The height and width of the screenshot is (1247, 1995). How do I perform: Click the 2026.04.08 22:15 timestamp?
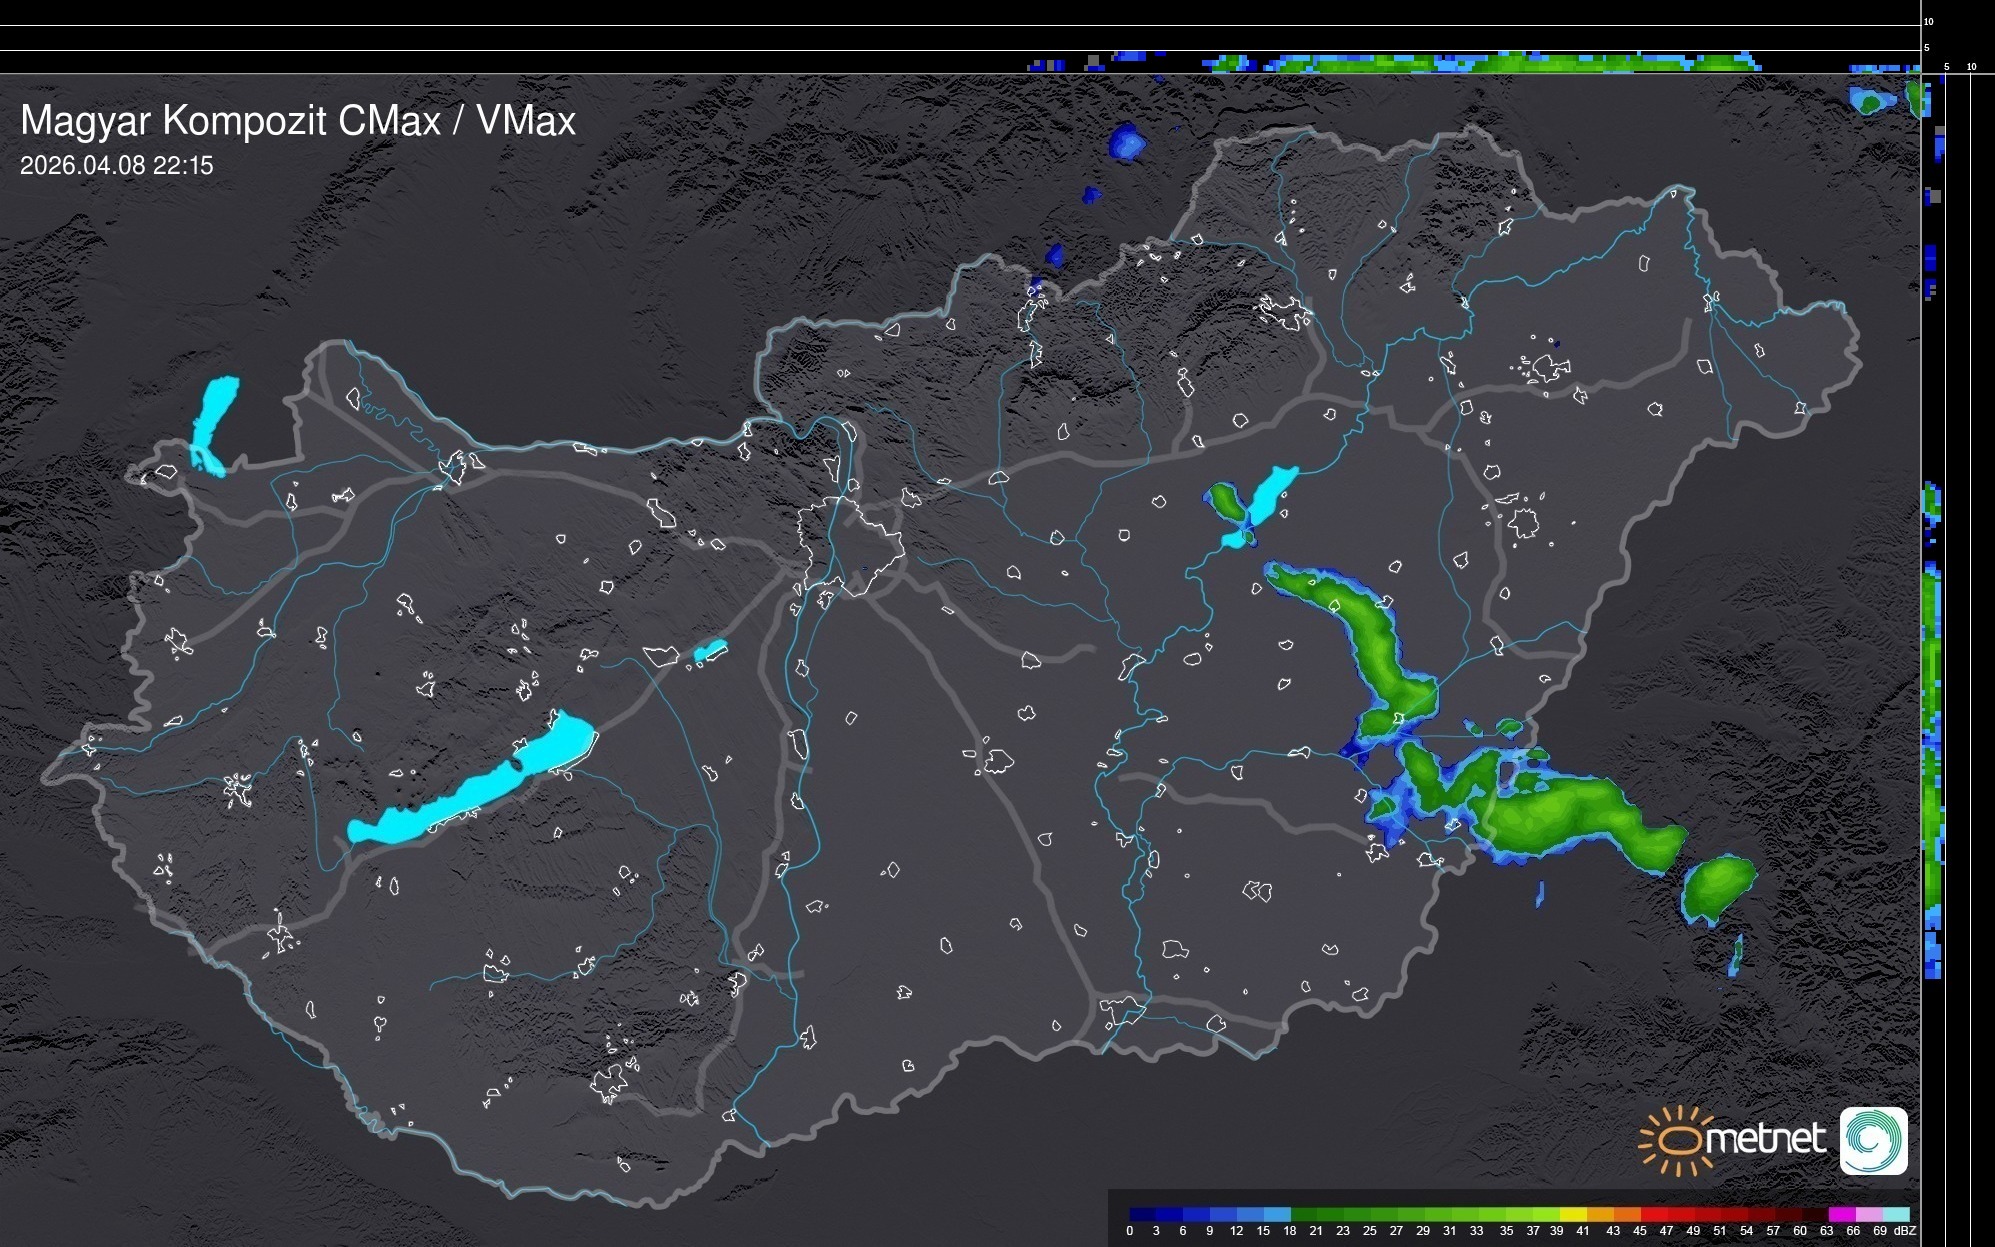coord(117,166)
